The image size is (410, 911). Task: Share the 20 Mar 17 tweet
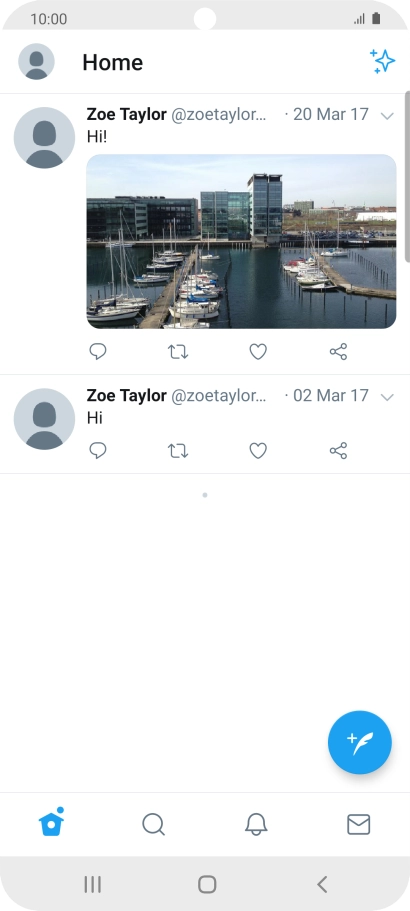tap(338, 352)
